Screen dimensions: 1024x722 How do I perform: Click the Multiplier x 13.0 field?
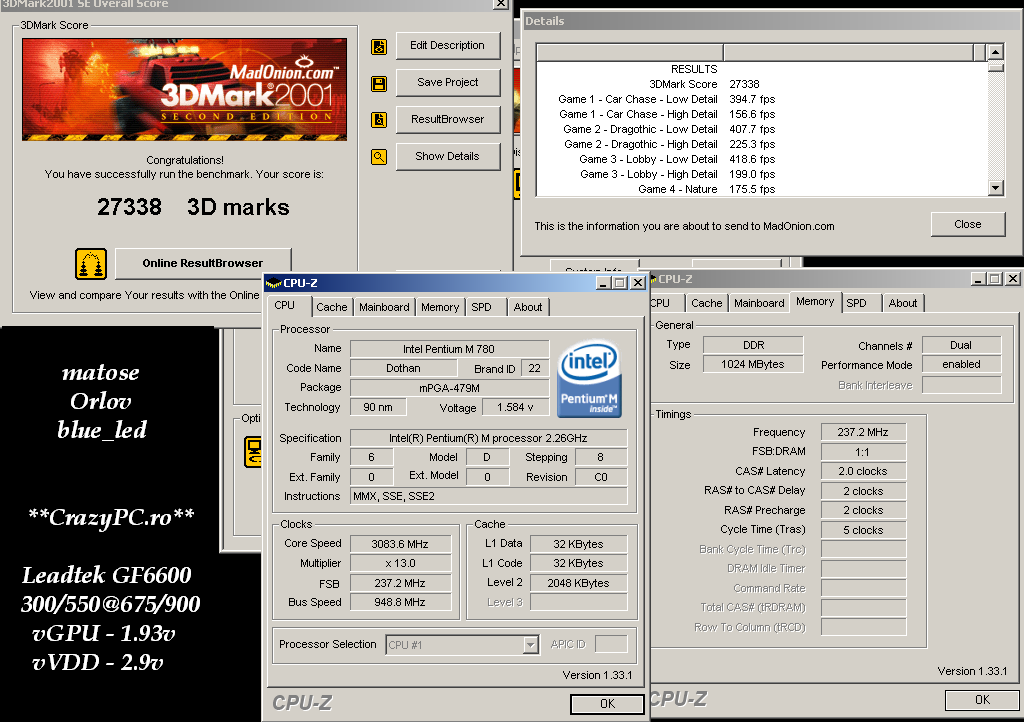click(x=400, y=563)
